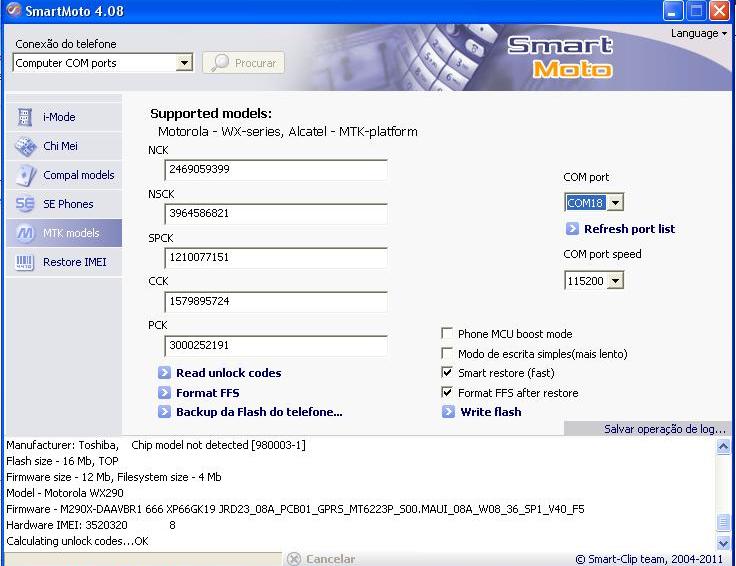Click the 'Flash size - 16 Mb, TOP' log line

tap(62, 461)
